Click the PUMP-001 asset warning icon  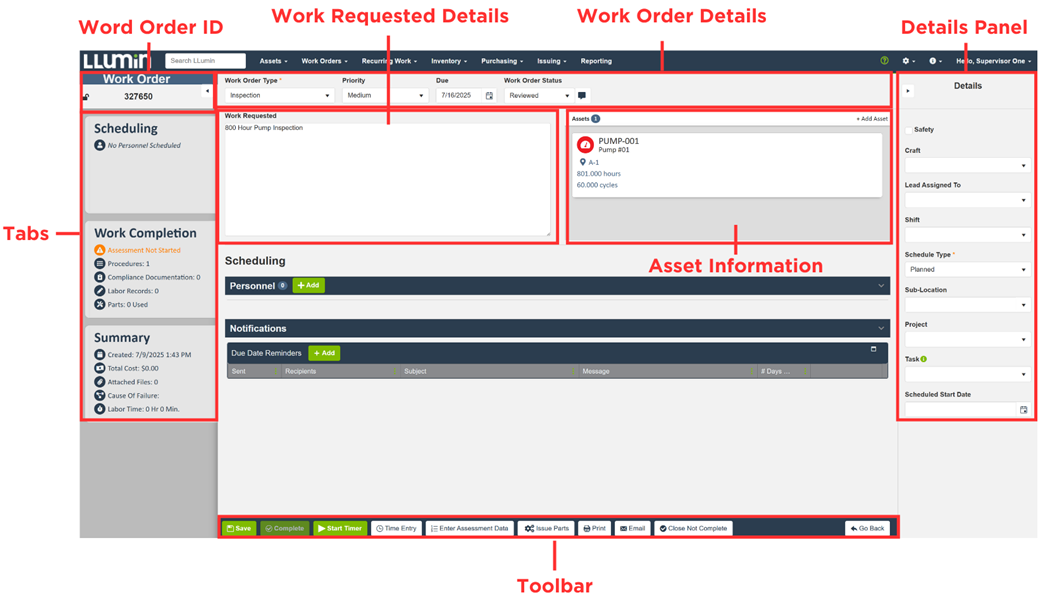coord(585,145)
